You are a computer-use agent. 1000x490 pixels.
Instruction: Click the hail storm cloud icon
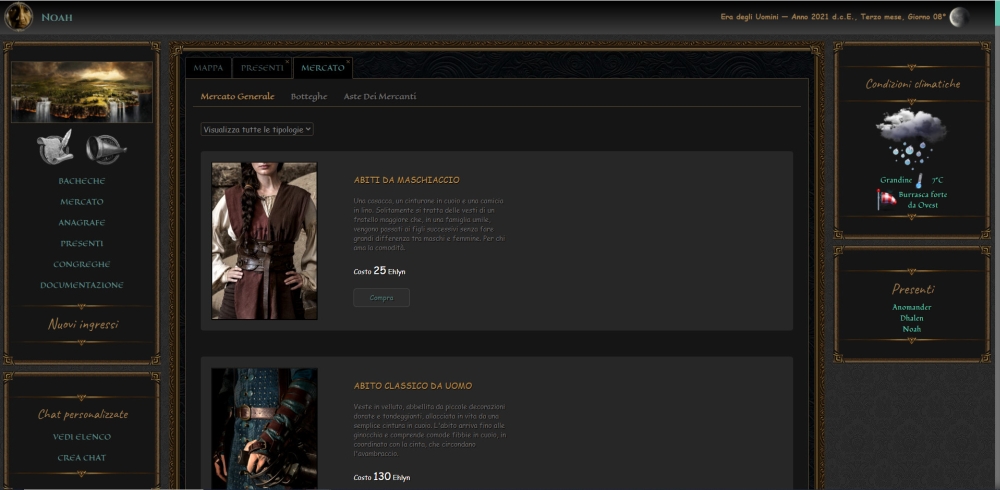pyautogui.click(x=911, y=138)
